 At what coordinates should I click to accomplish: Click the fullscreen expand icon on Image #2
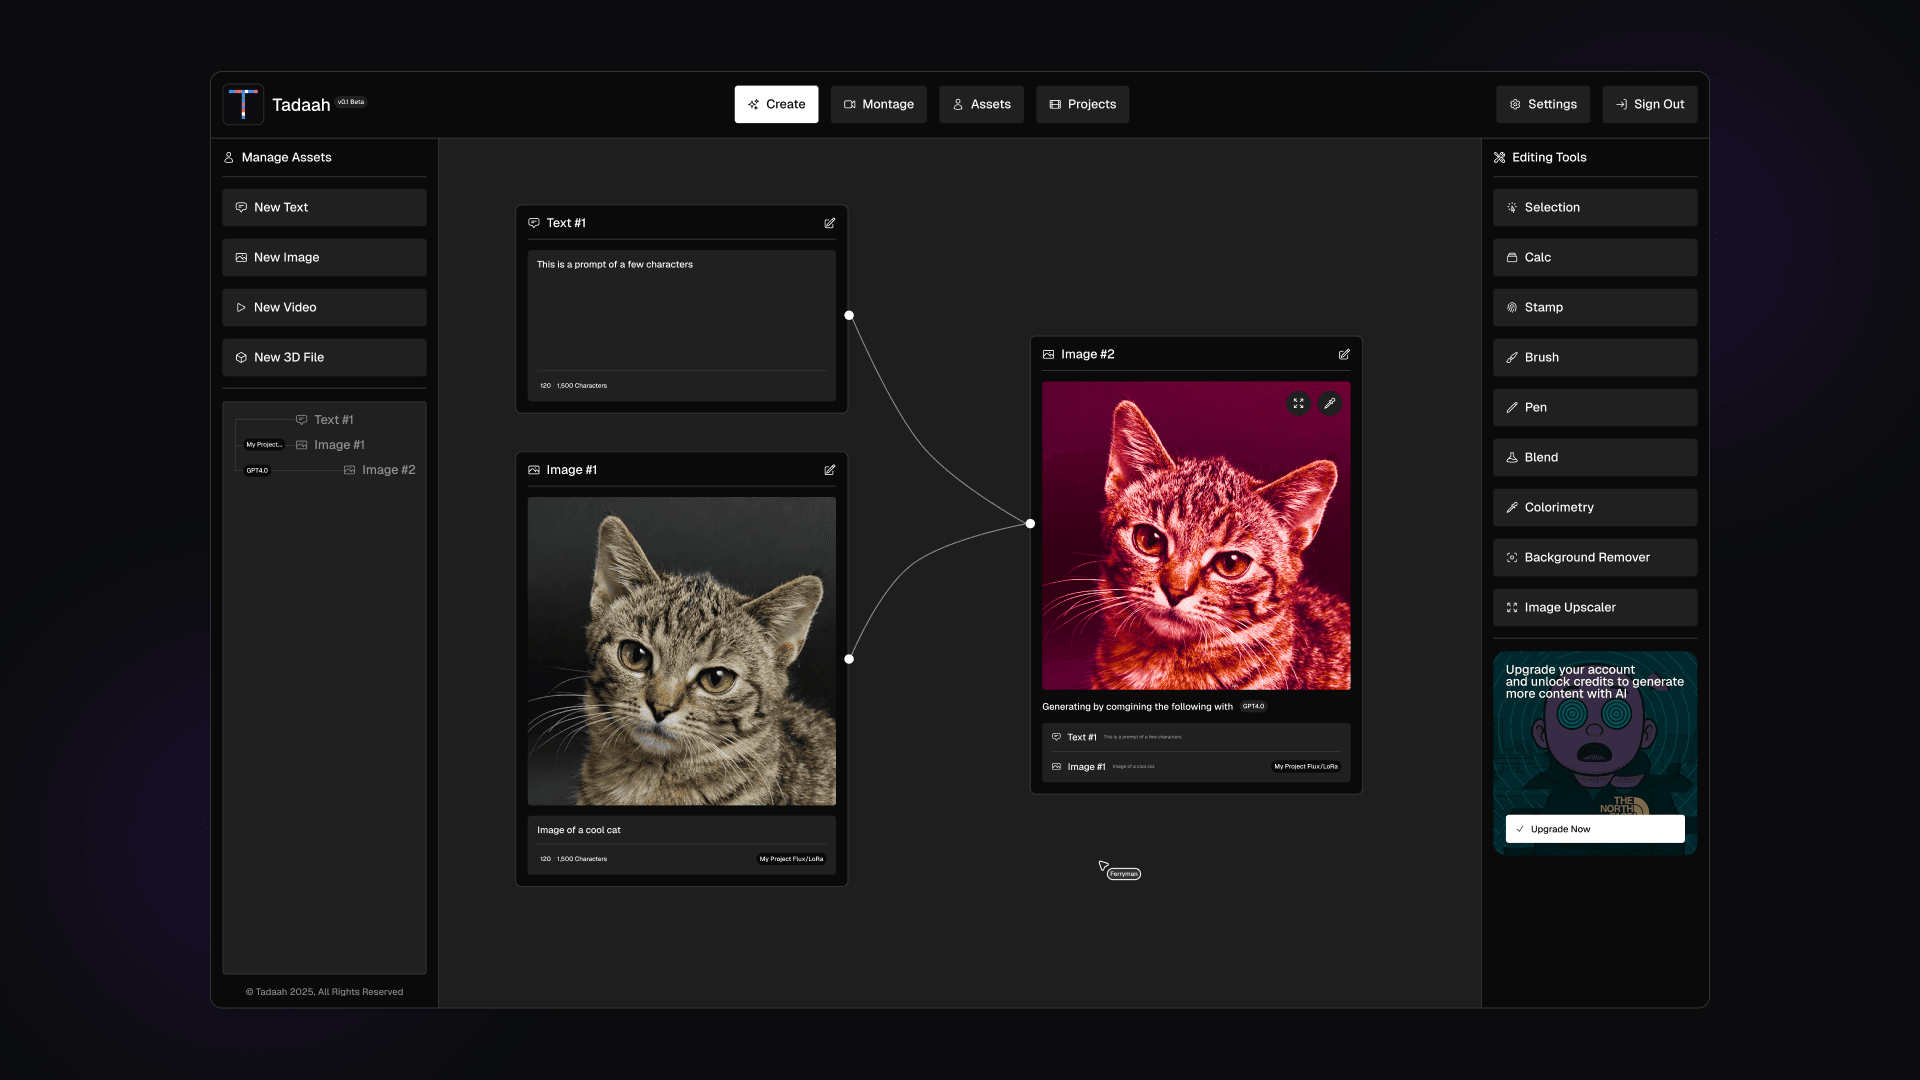point(1298,403)
